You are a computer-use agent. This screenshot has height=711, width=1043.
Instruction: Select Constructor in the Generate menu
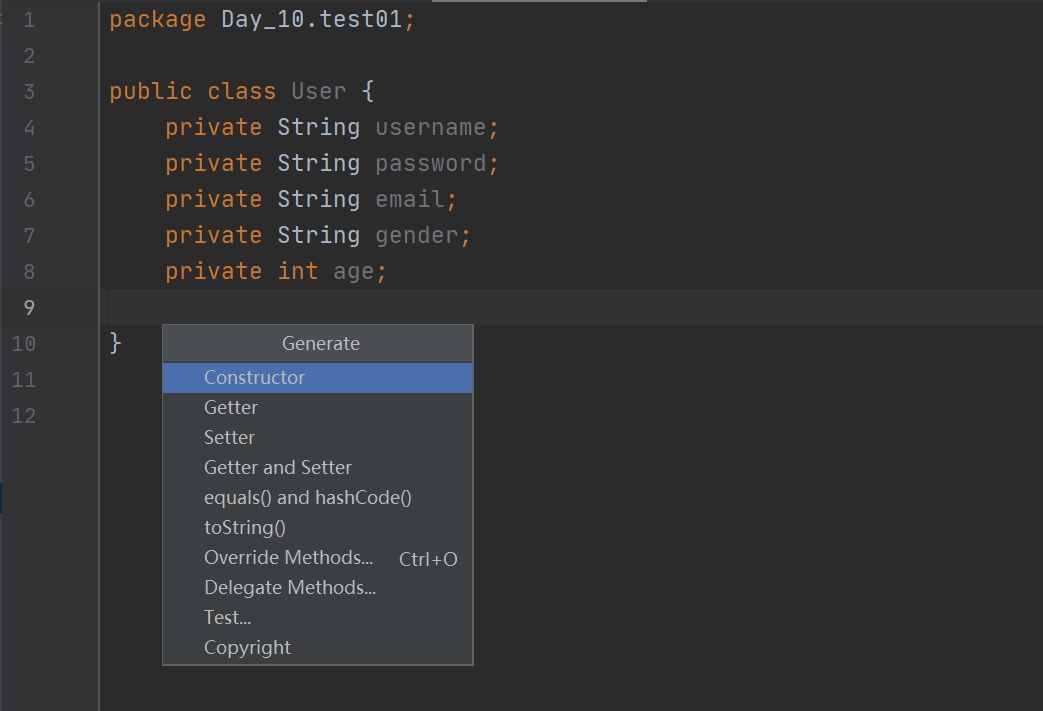click(x=254, y=378)
